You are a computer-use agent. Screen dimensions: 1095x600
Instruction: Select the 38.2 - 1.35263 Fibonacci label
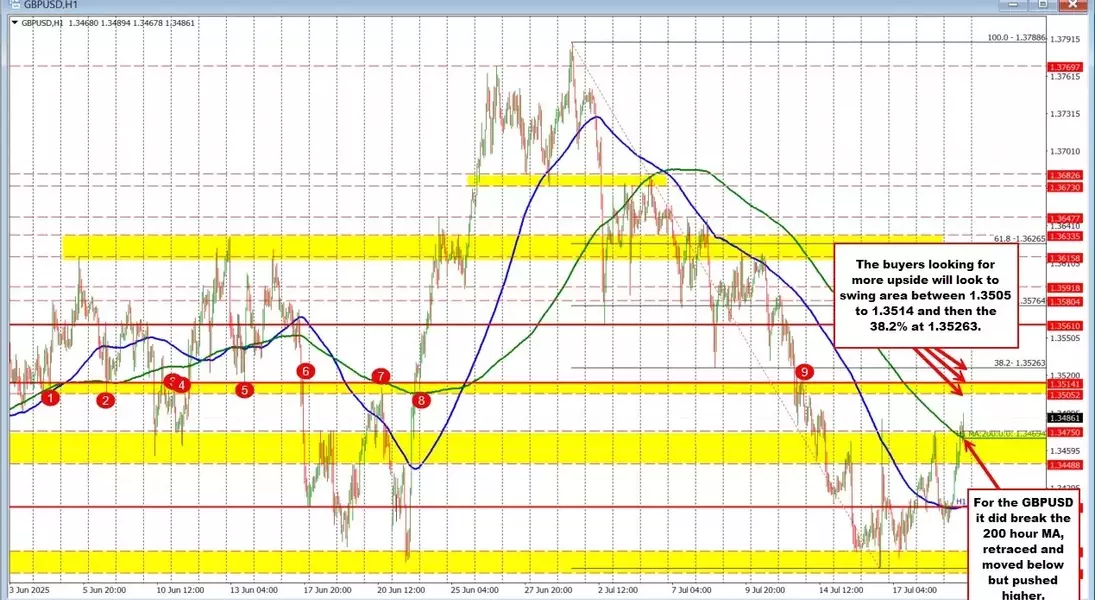[x=1020, y=363]
